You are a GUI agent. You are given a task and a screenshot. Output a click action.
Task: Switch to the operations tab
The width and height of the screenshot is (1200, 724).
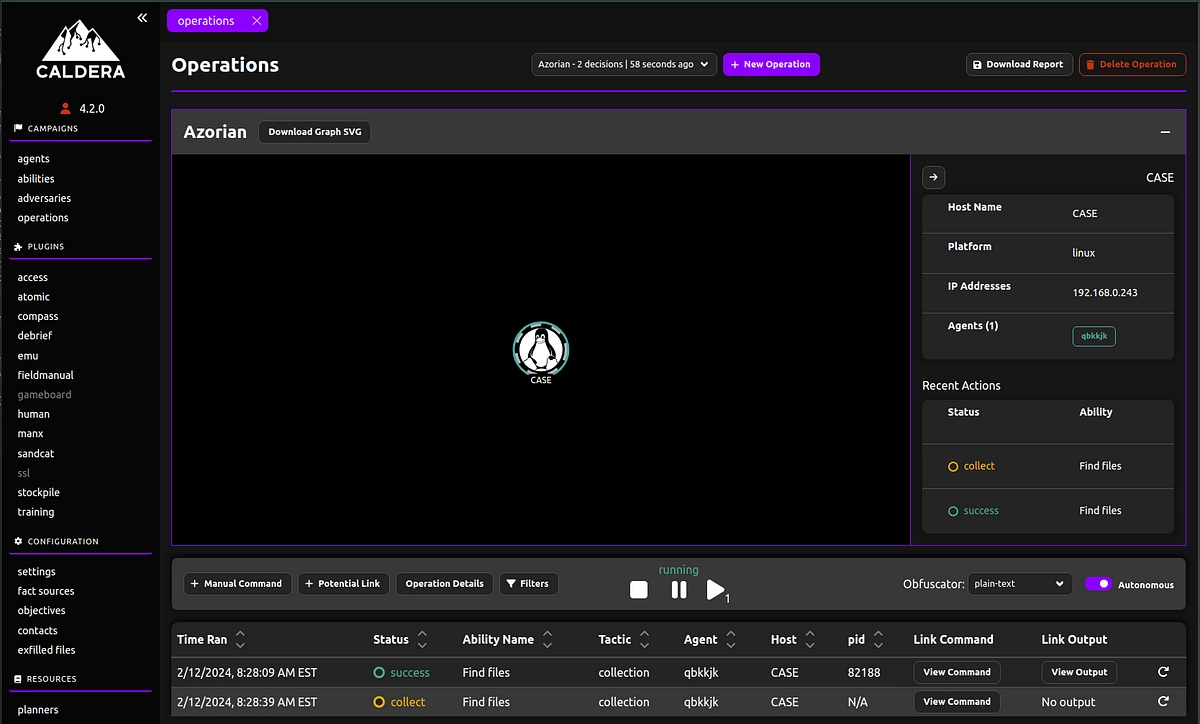coord(206,21)
